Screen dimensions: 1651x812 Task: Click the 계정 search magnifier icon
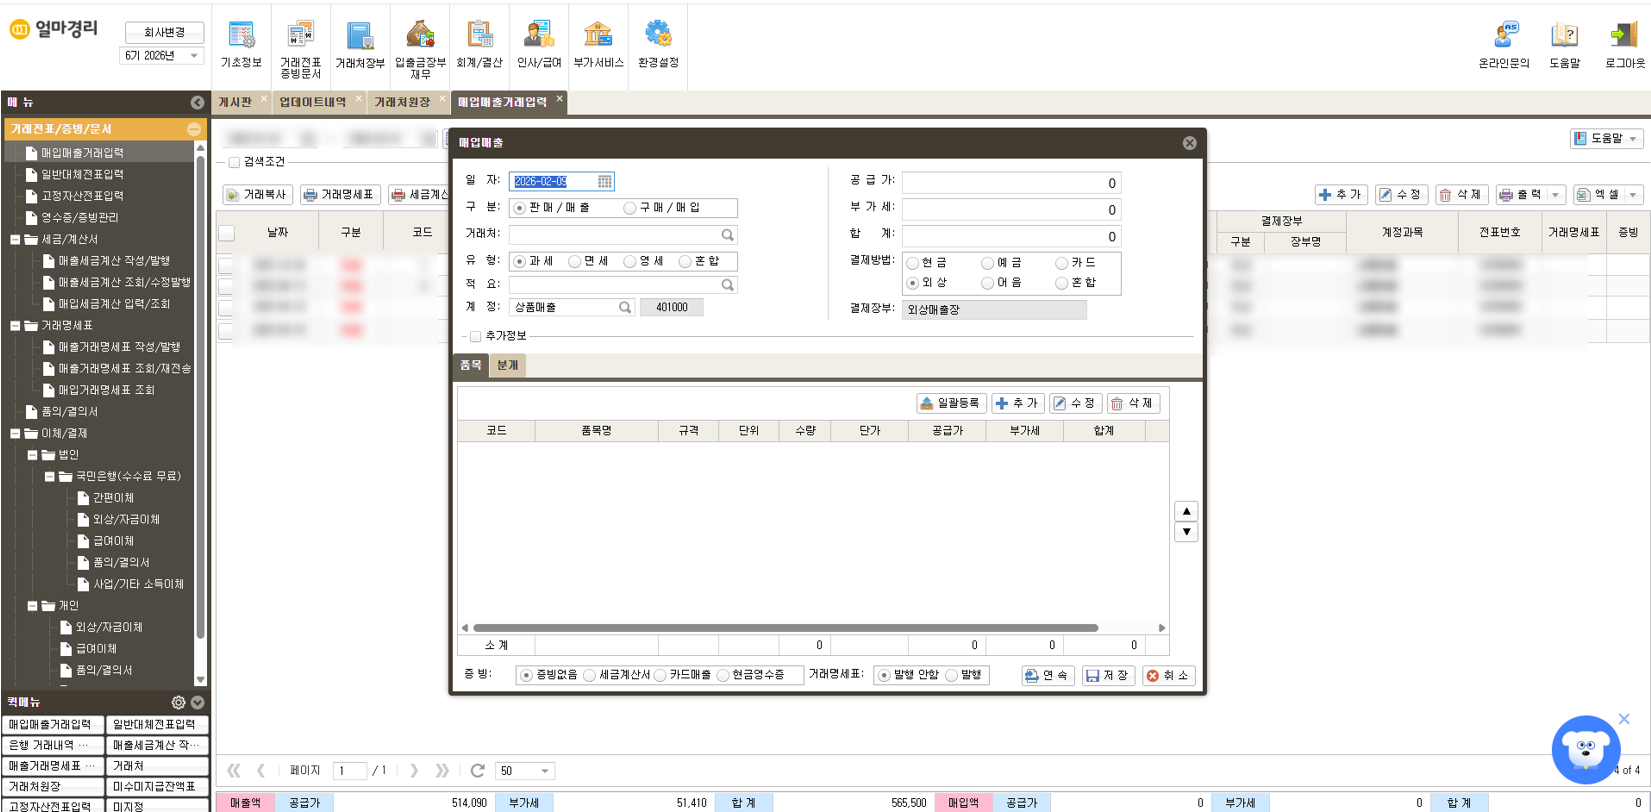(x=625, y=308)
